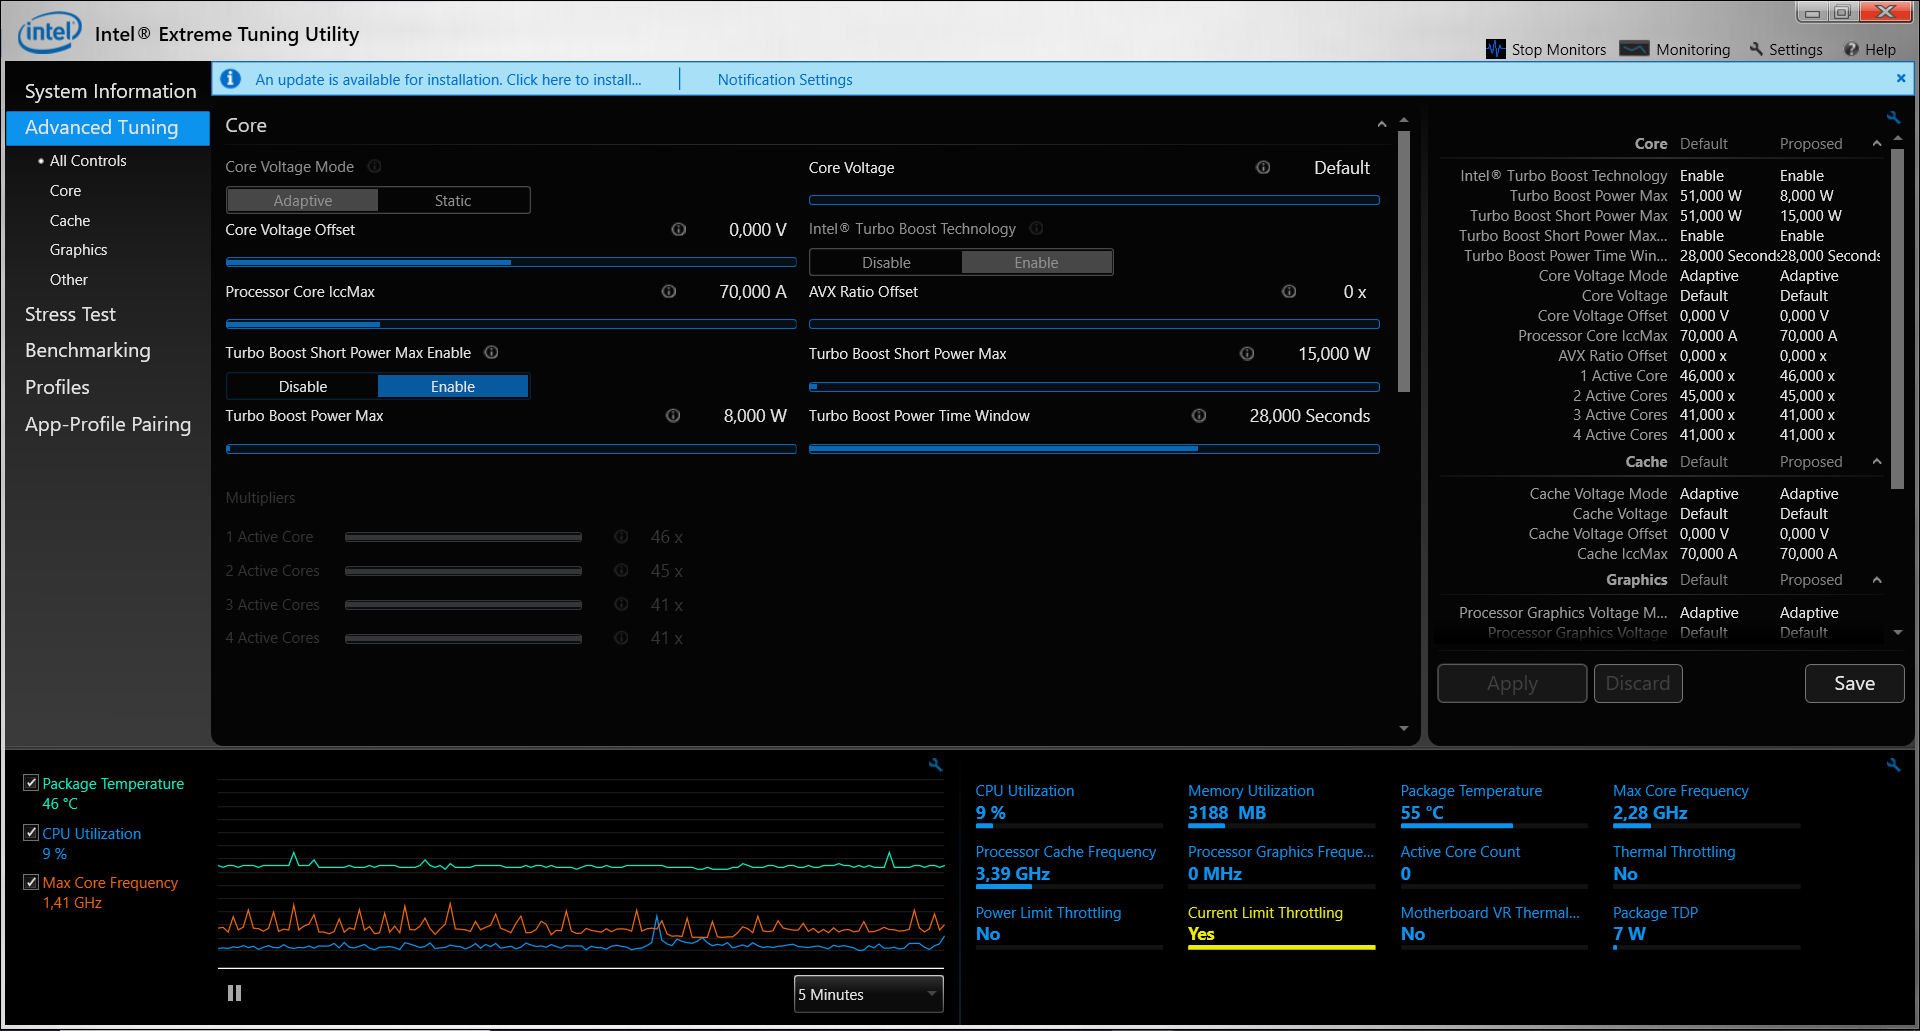Image resolution: width=1920 pixels, height=1031 pixels.
Task: Click info icon beside Turbo Boost Power Time Window
Action: click(x=1198, y=415)
